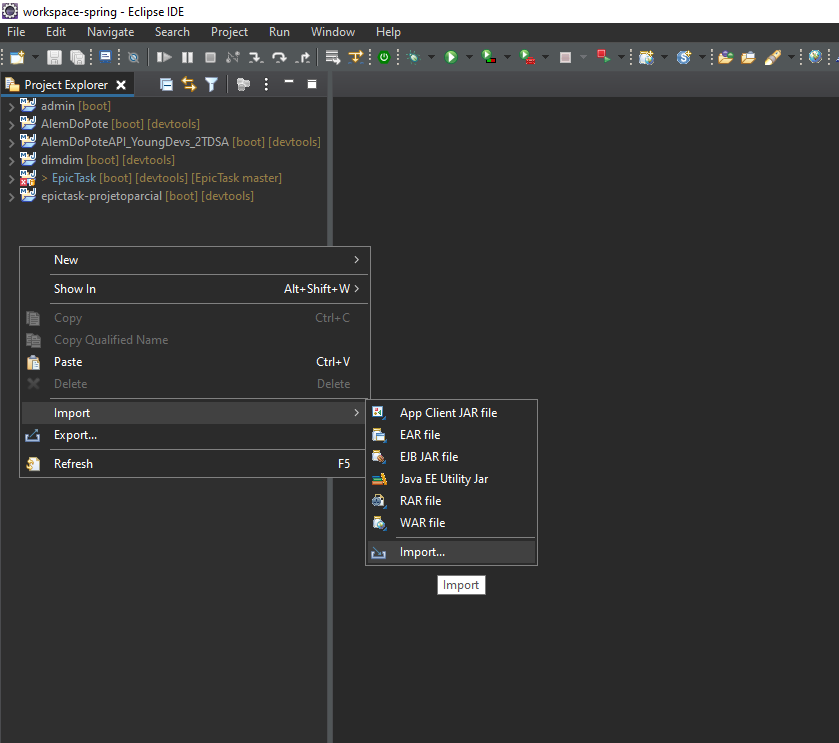Click the Suspend (pause) debug icon
The width and height of the screenshot is (839, 743).
[x=187, y=57]
